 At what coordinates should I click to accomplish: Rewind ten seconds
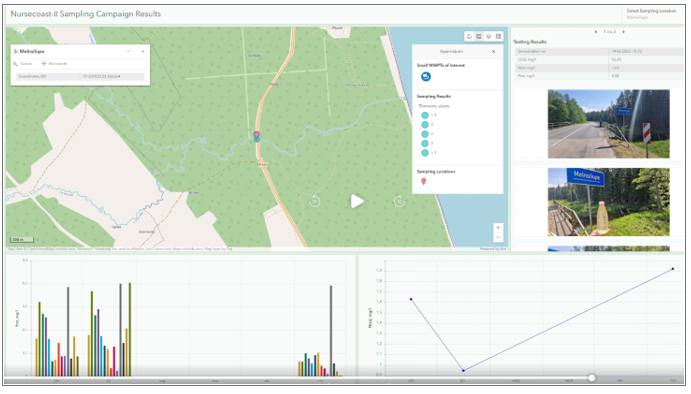[x=314, y=201]
